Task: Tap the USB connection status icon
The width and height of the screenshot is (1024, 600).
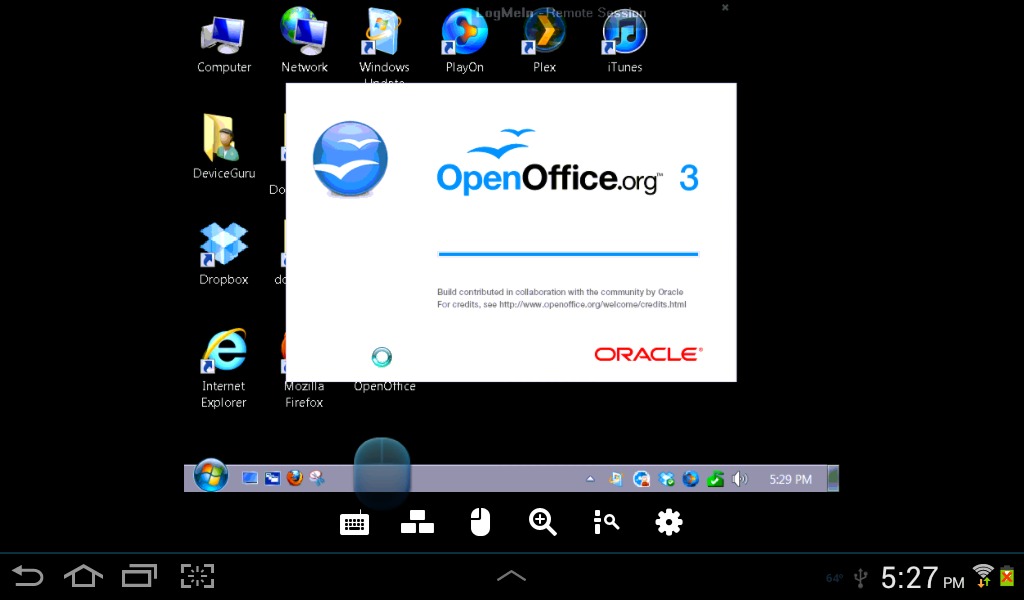Action: 861,577
